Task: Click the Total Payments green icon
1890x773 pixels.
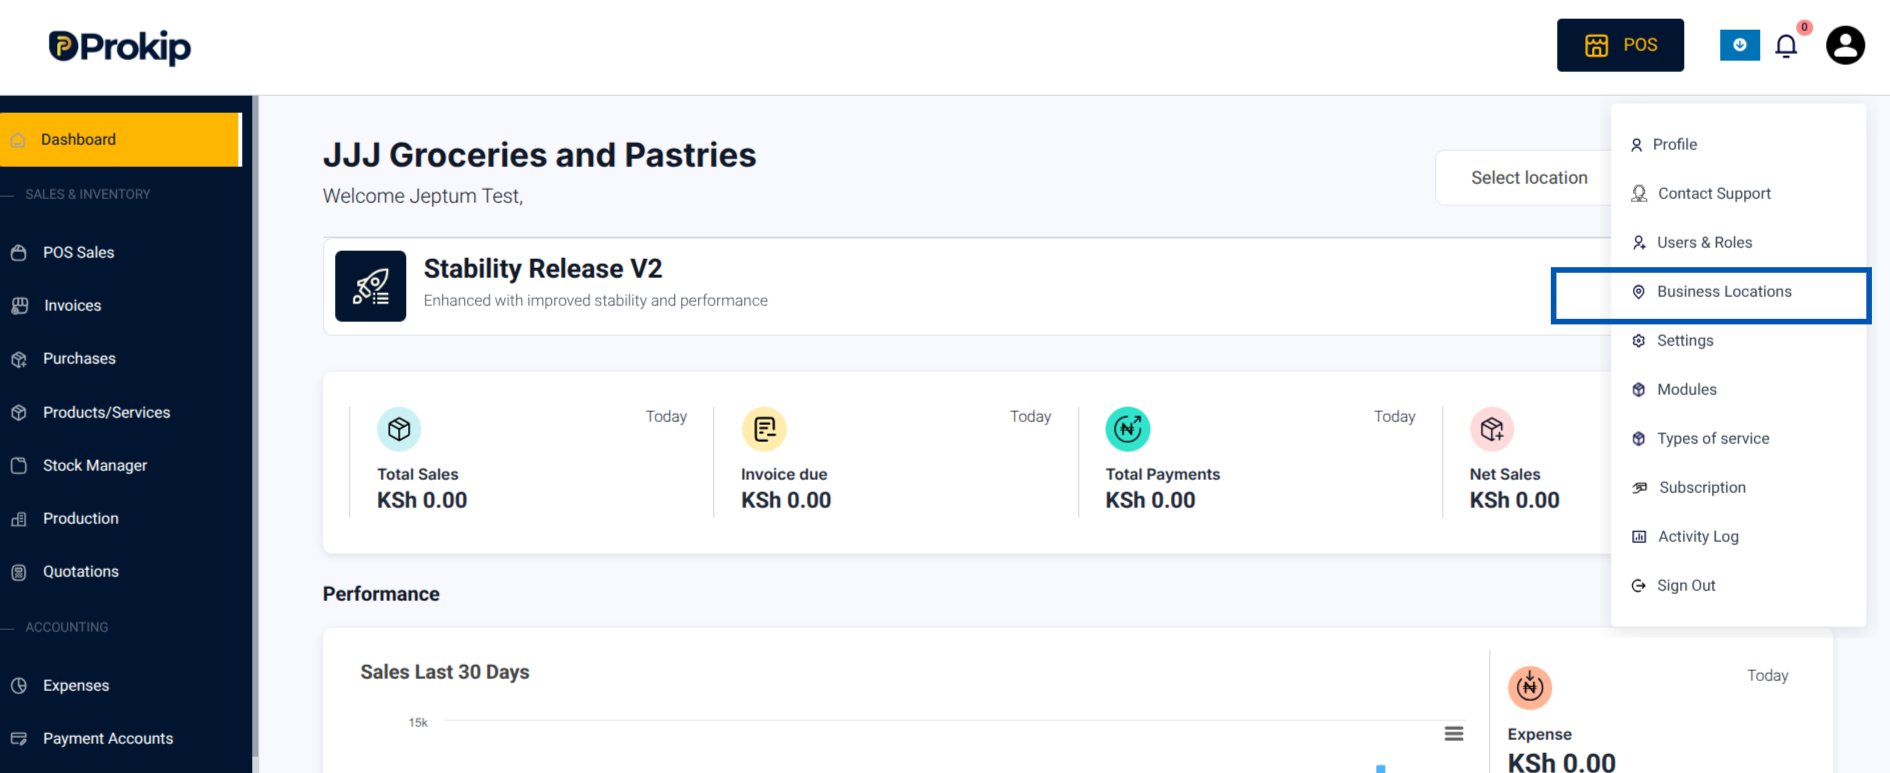Action: coord(1127,429)
